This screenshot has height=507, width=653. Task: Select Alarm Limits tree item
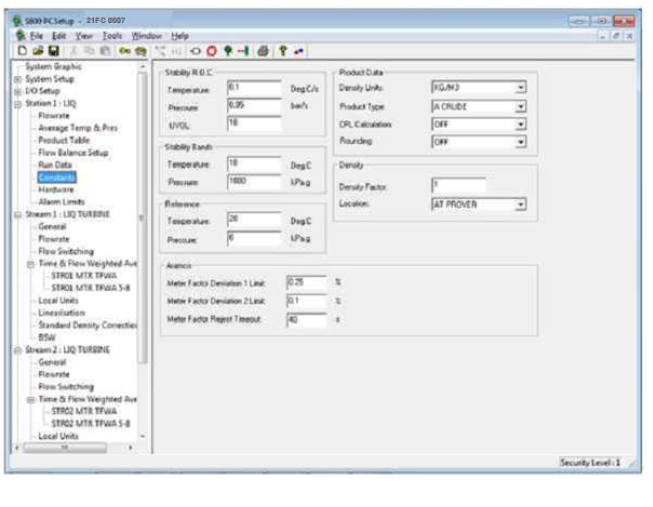pos(61,202)
